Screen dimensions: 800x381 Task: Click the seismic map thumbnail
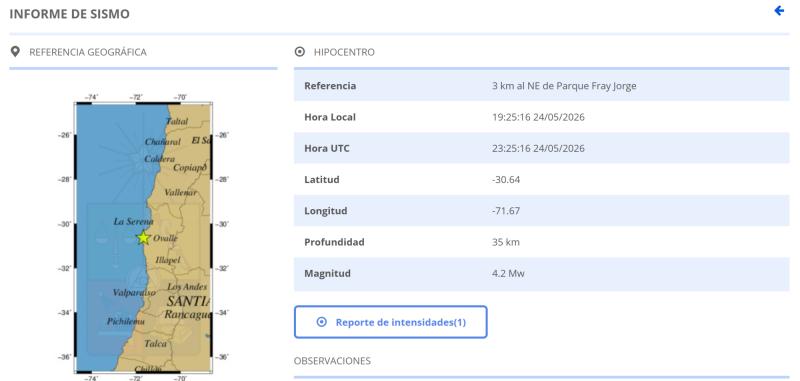coord(143,237)
